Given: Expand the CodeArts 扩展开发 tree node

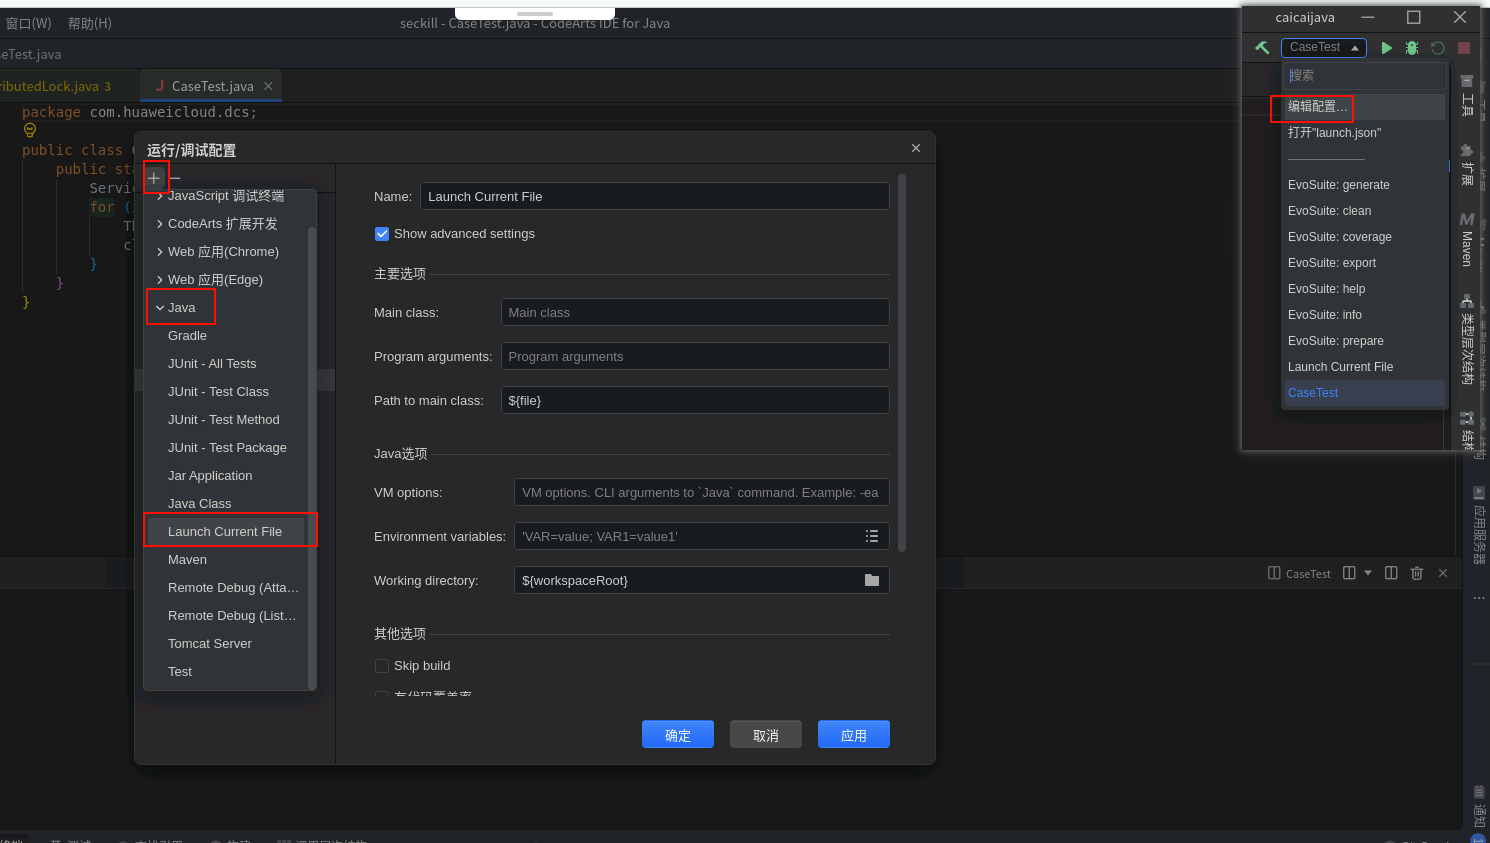Looking at the screenshot, I should [x=160, y=224].
